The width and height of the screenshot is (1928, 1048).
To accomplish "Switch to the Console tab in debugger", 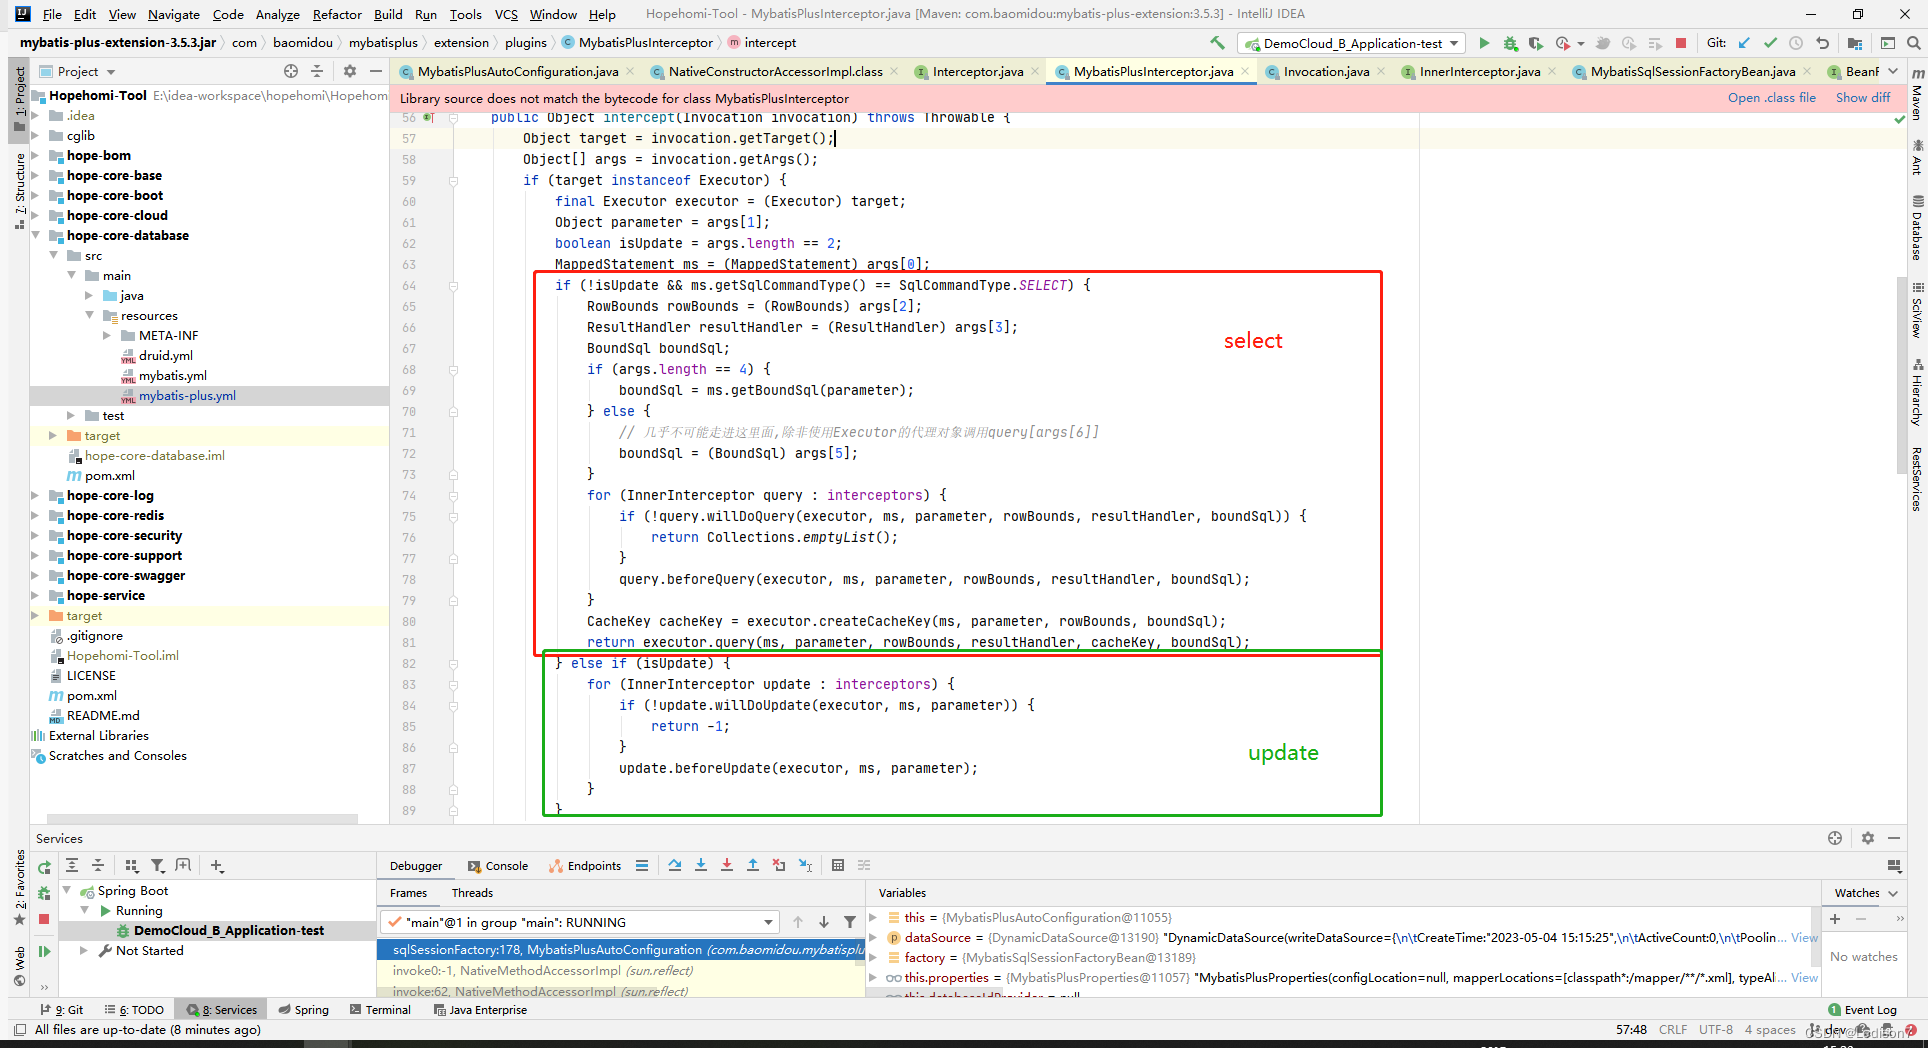I will [x=498, y=866].
